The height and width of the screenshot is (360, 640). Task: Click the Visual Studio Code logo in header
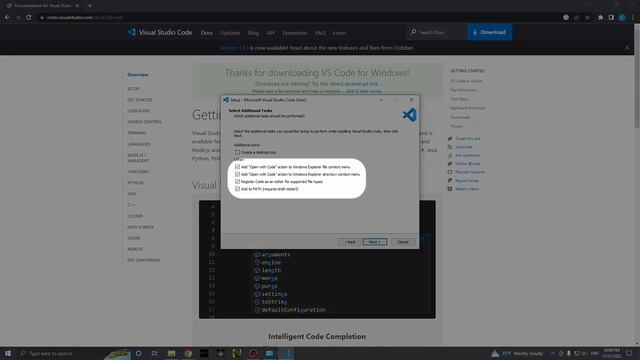[160, 32]
